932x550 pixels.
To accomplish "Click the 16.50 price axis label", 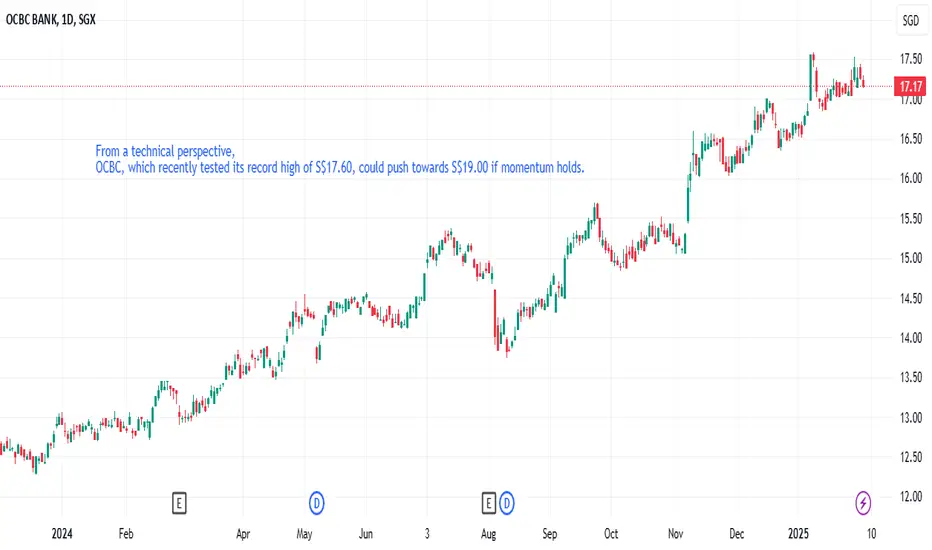I will [x=911, y=139].
